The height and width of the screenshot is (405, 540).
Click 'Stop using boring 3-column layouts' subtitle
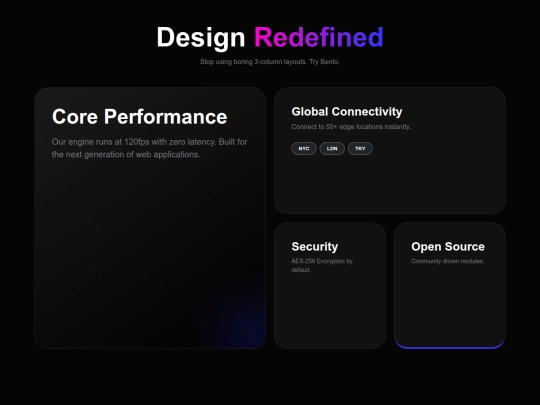click(270, 62)
